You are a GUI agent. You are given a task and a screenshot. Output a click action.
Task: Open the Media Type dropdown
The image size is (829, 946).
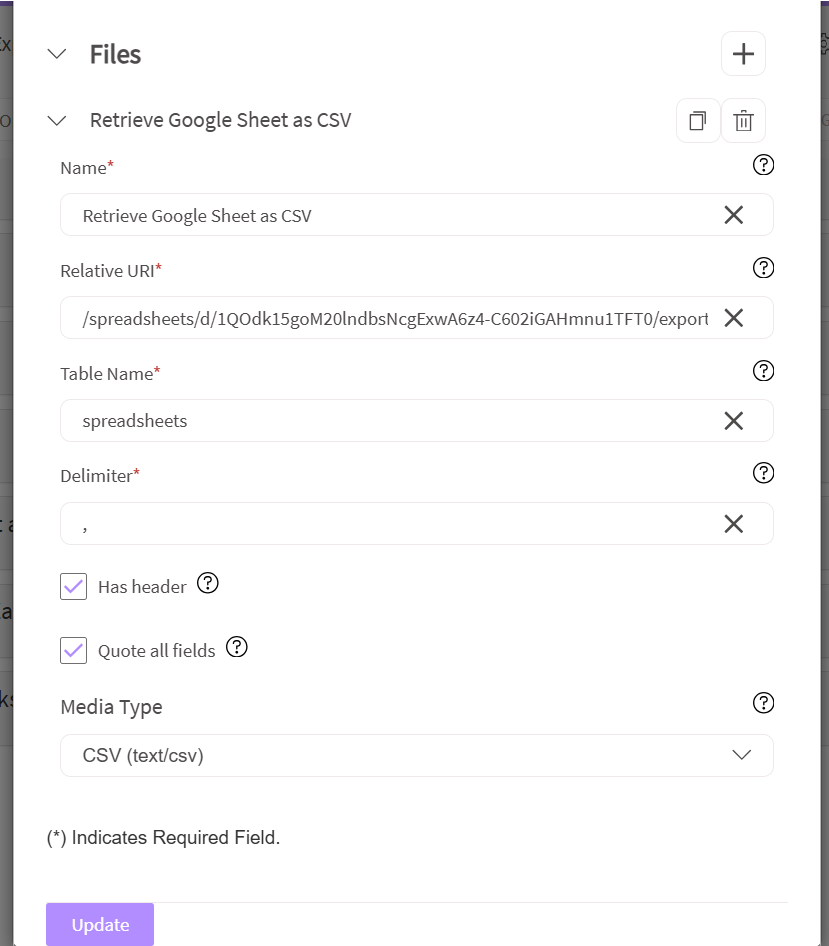coord(416,756)
